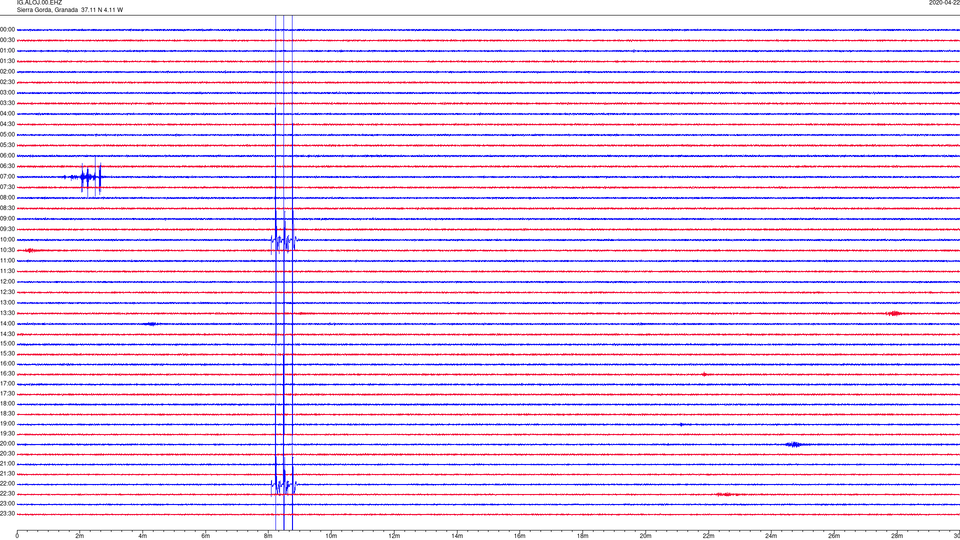The width and height of the screenshot is (960, 540).
Task: Select the 10:00 trace time label
Action: point(7,240)
